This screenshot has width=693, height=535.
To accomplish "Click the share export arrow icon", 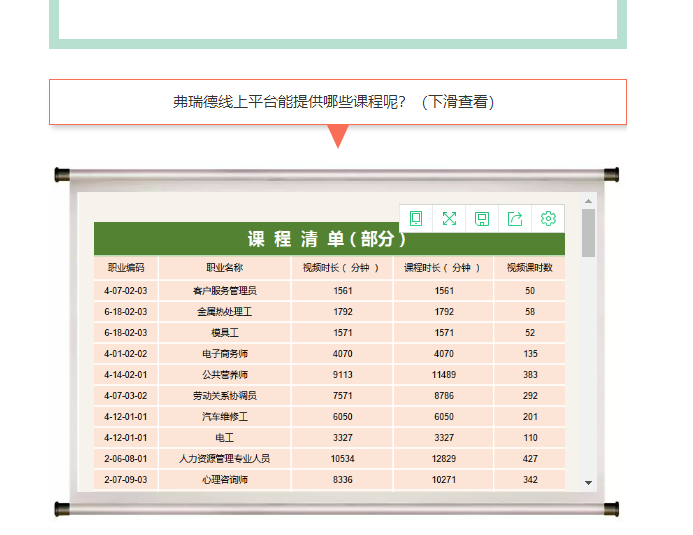I will 515,219.
